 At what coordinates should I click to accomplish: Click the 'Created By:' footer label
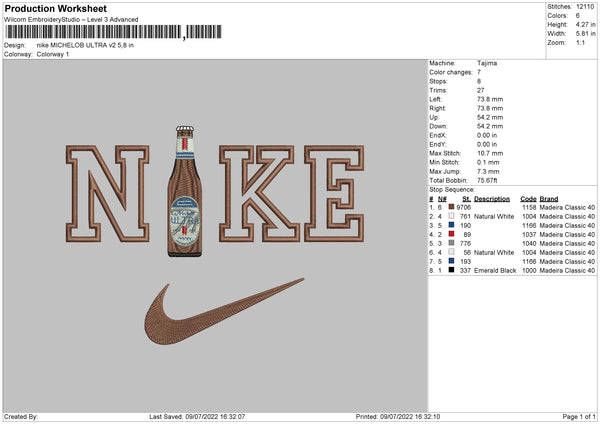click(21, 416)
